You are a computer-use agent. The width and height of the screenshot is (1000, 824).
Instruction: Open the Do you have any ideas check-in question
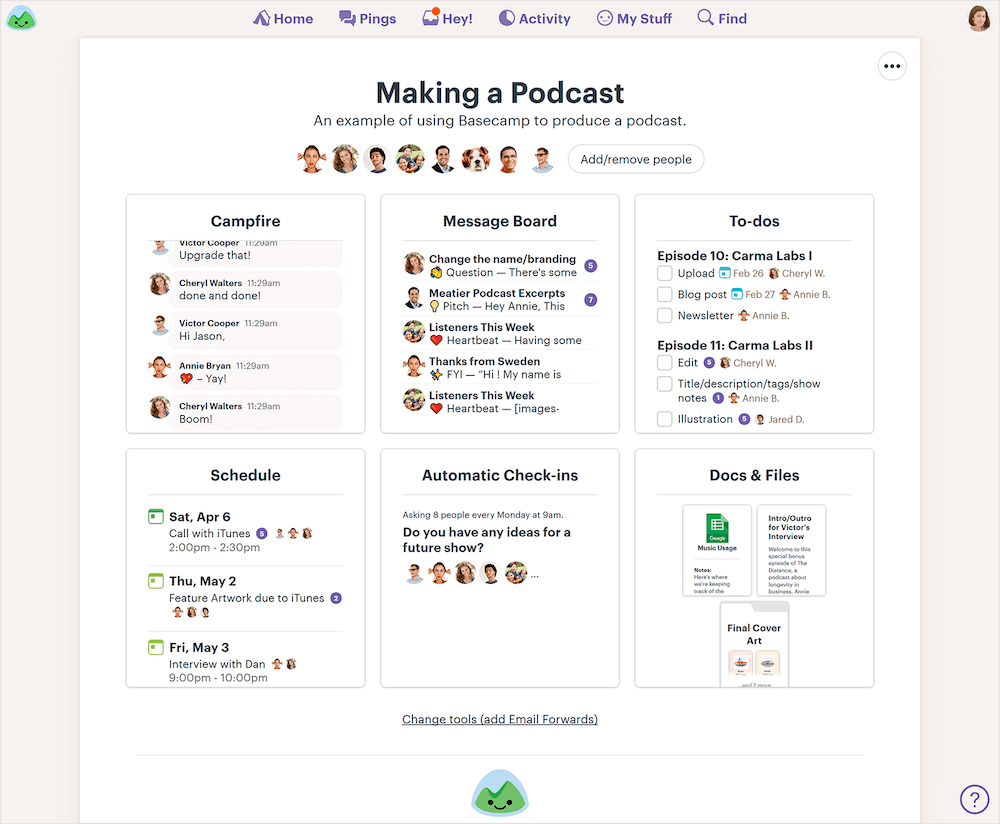(487, 540)
